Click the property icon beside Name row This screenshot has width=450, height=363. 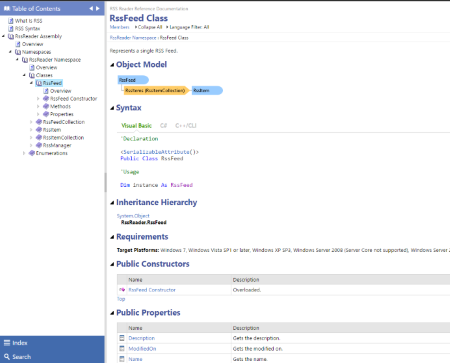coord(122,359)
